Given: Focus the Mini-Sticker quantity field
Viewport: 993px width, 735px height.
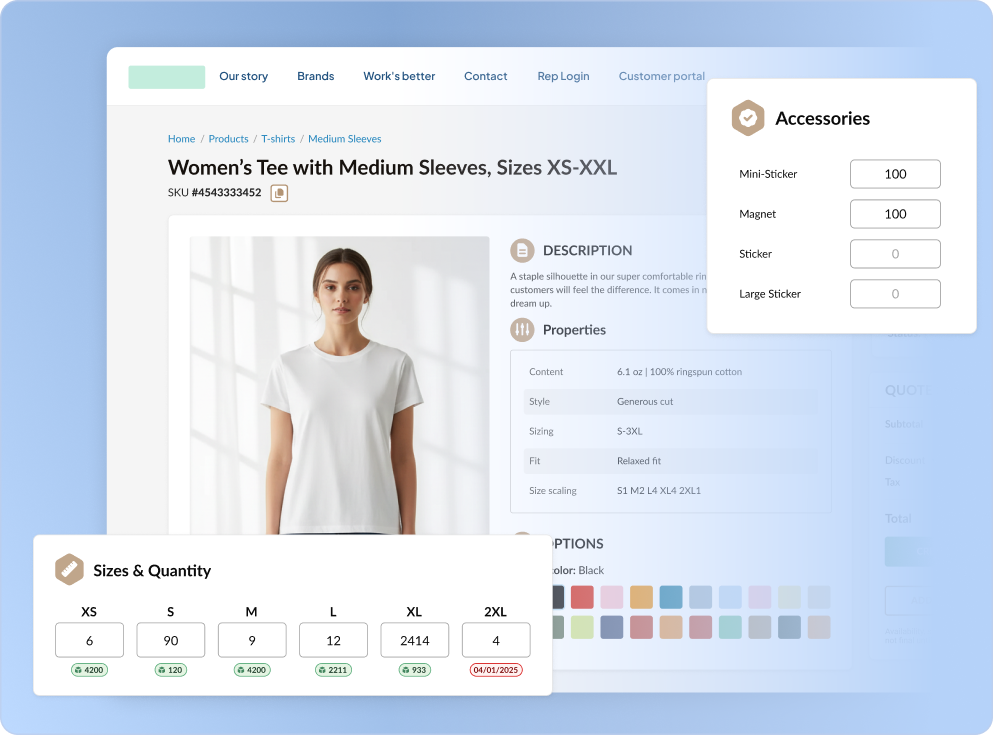Looking at the screenshot, I should 895,174.
